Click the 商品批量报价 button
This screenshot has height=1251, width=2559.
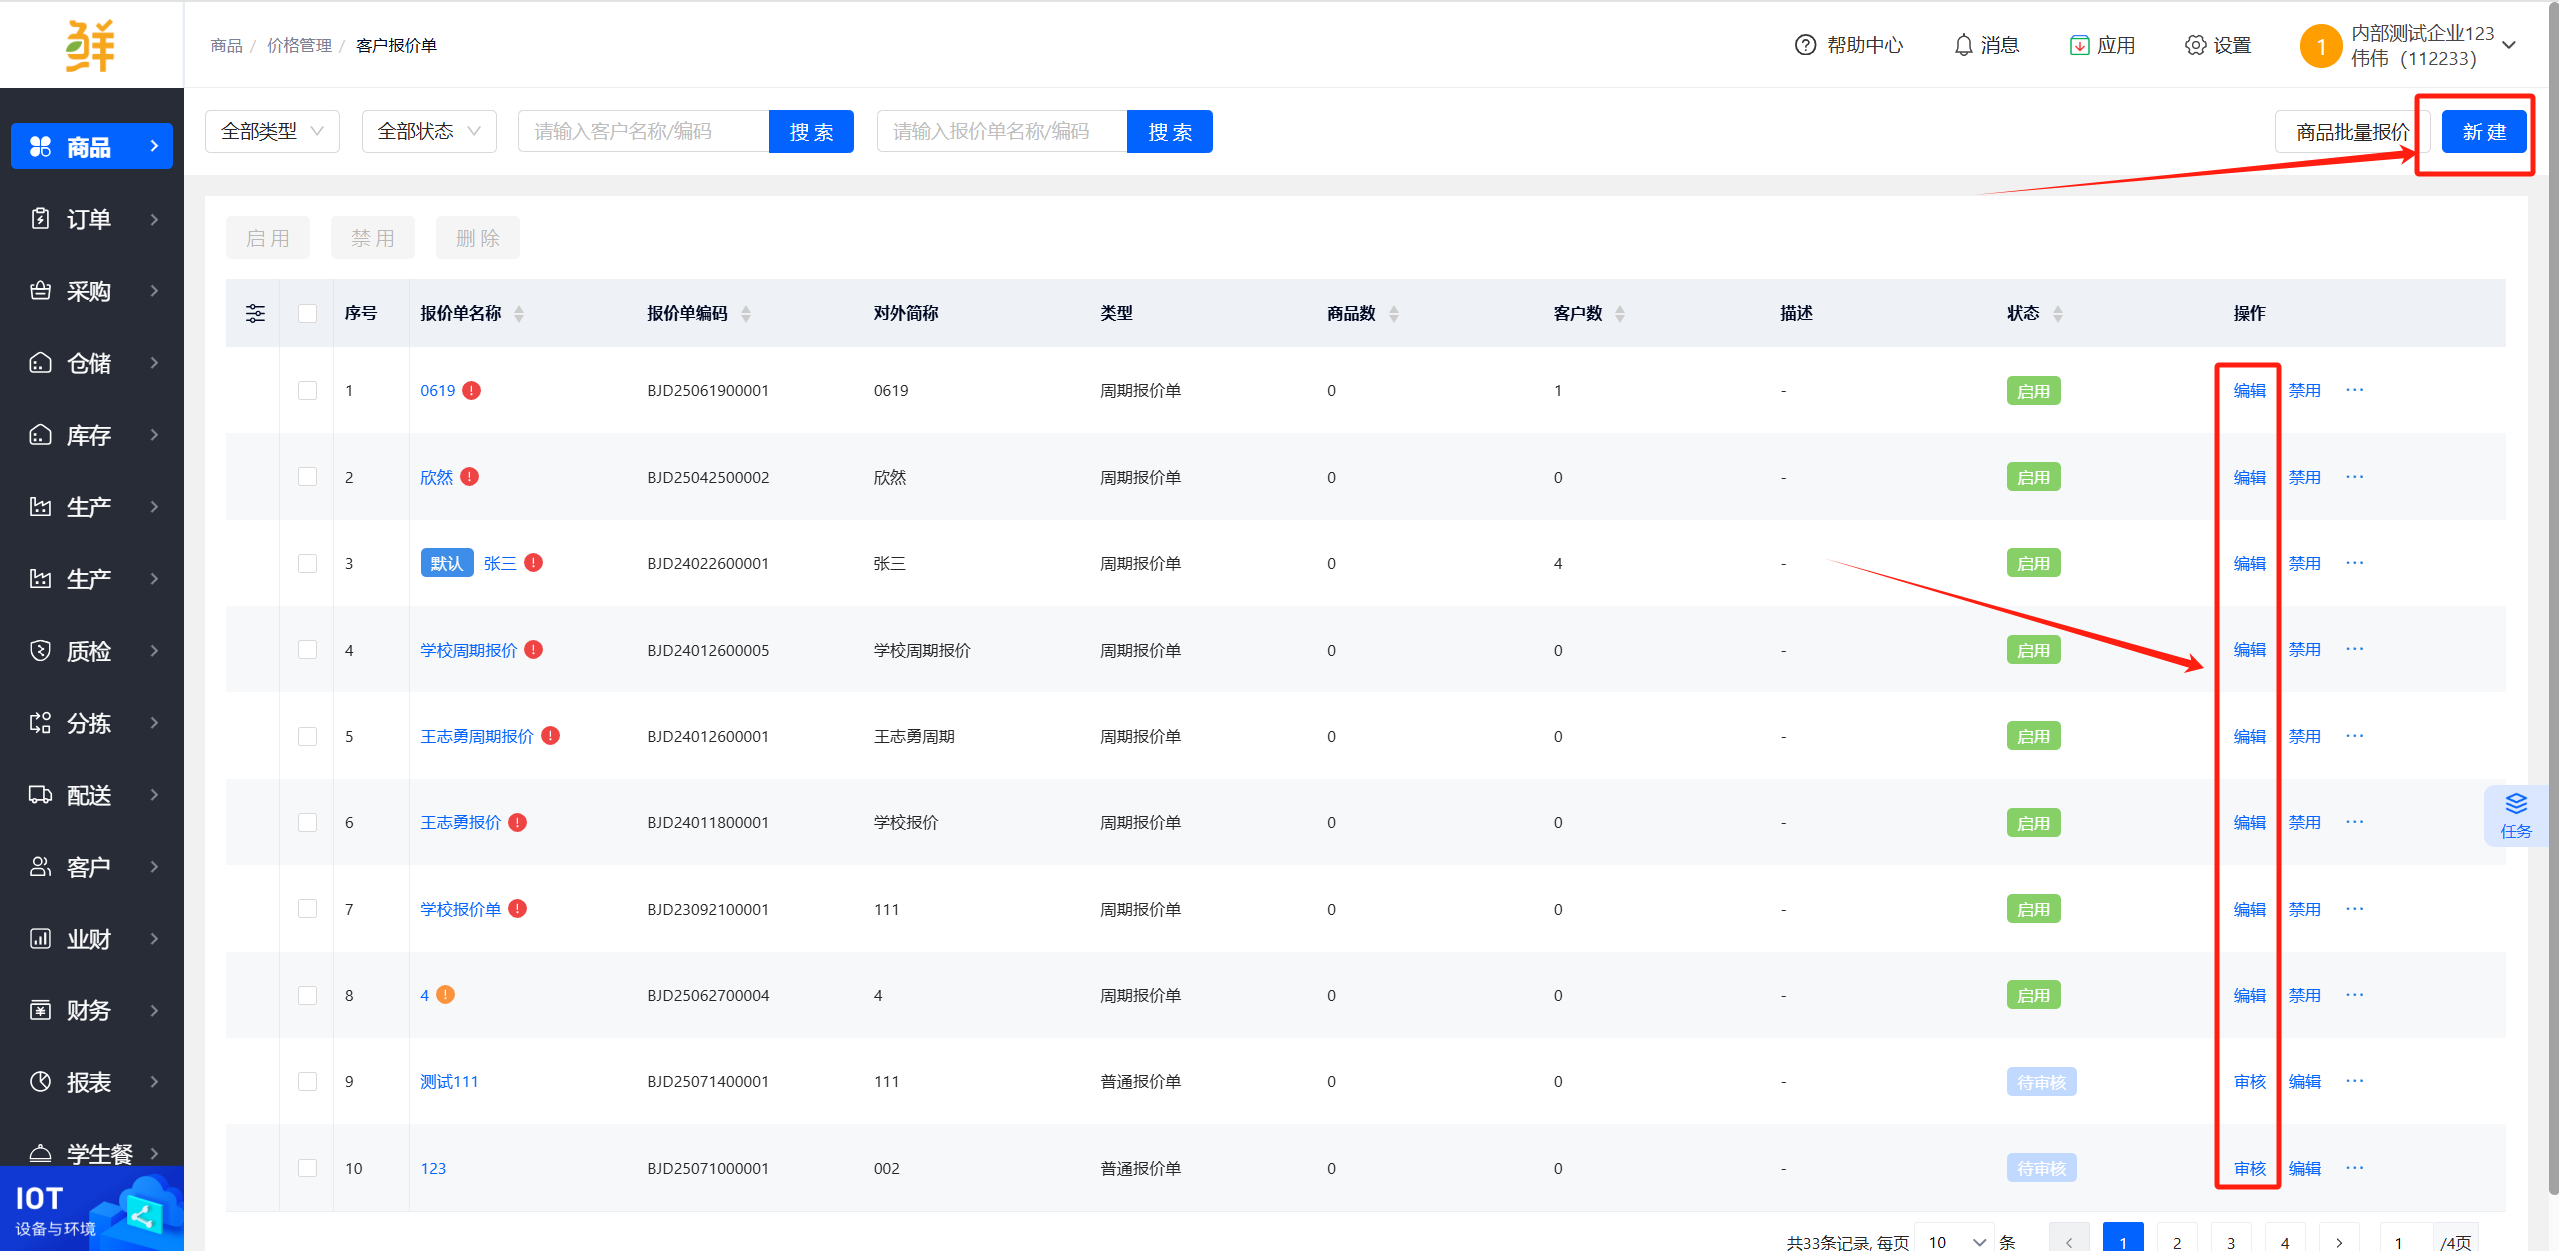[x=2352, y=132]
